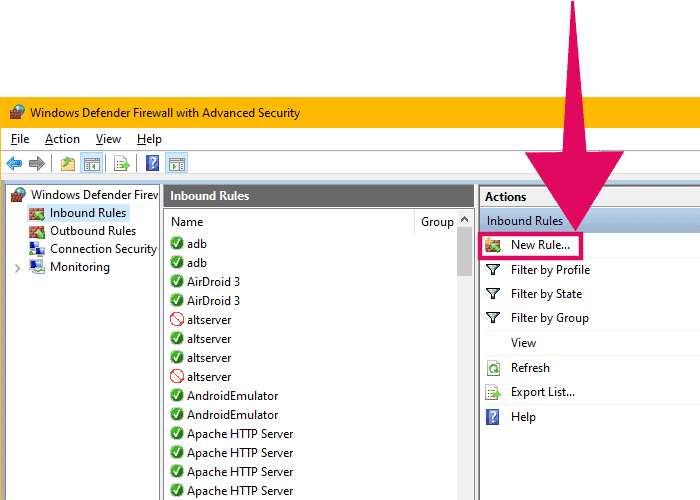The width and height of the screenshot is (700, 500).
Task: Select the second adb rule
Action: pyautogui.click(x=197, y=263)
